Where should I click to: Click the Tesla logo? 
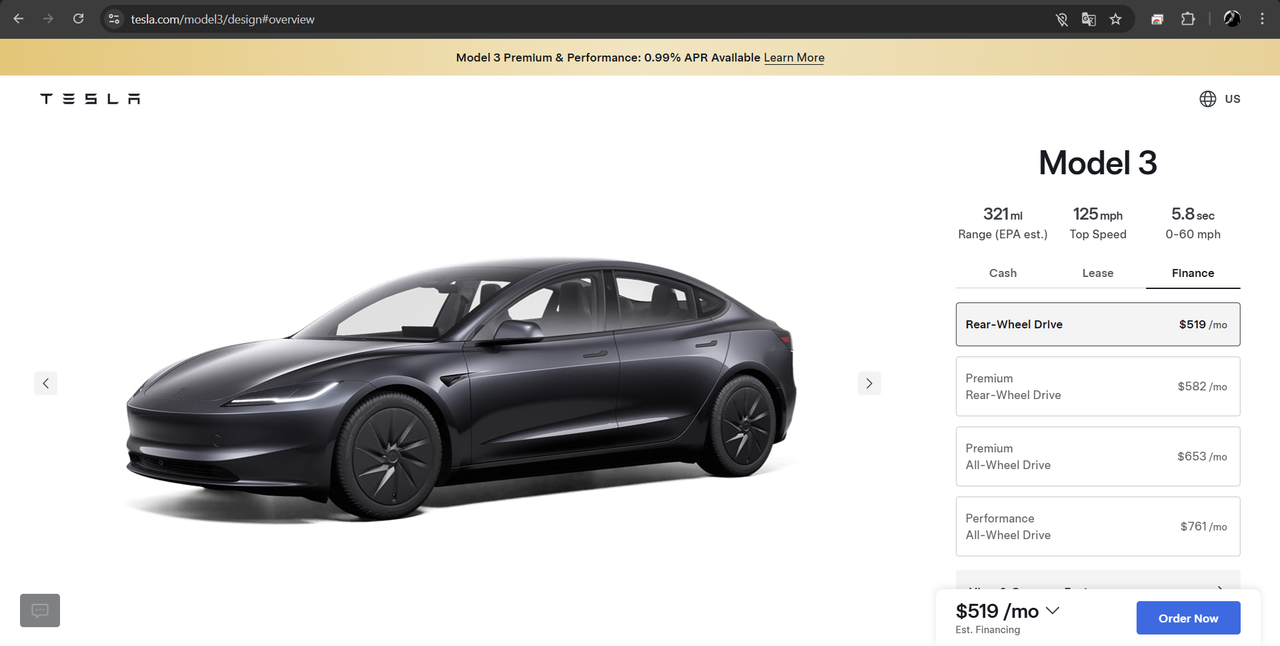tap(90, 99)
